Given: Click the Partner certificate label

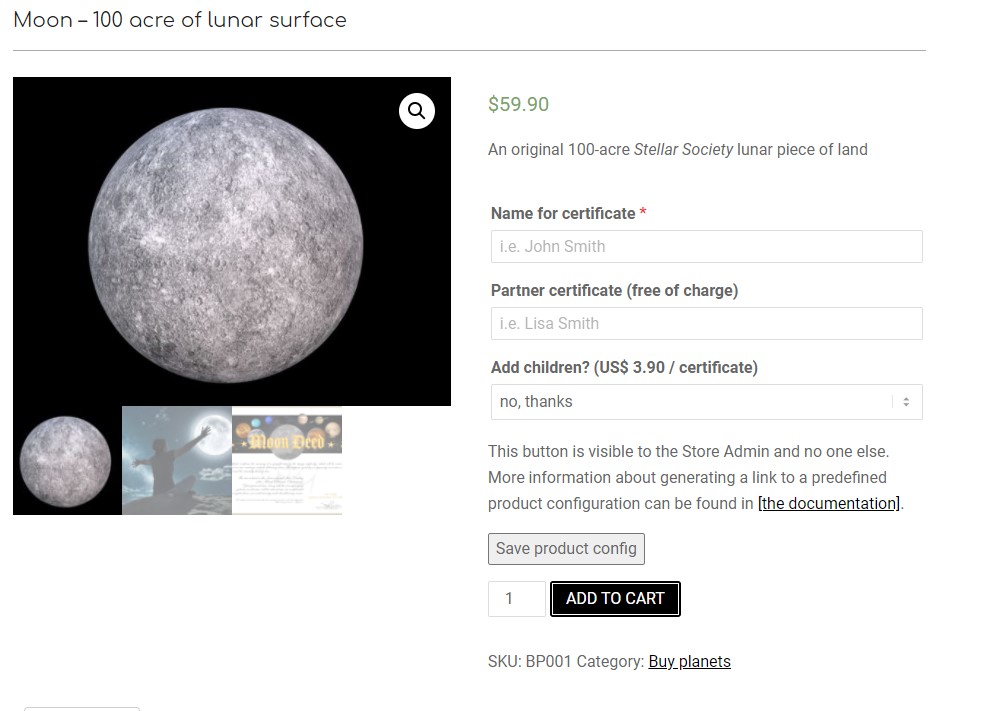Looking at the screenshot, I should tap(614, 291).
